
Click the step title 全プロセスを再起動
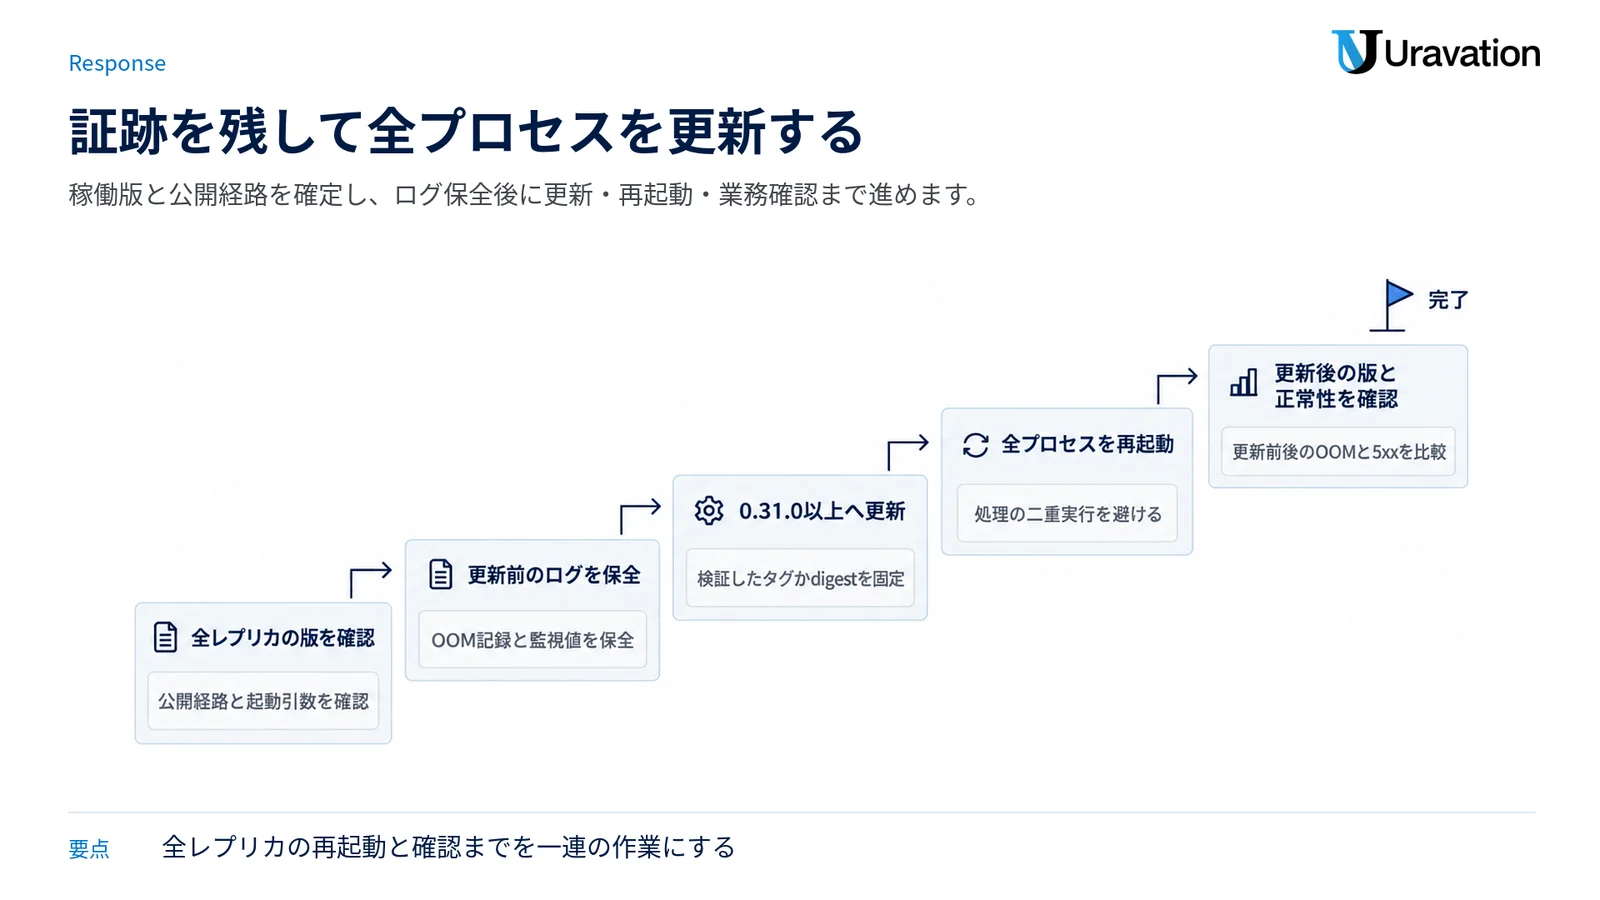(x=1088, y=444)
